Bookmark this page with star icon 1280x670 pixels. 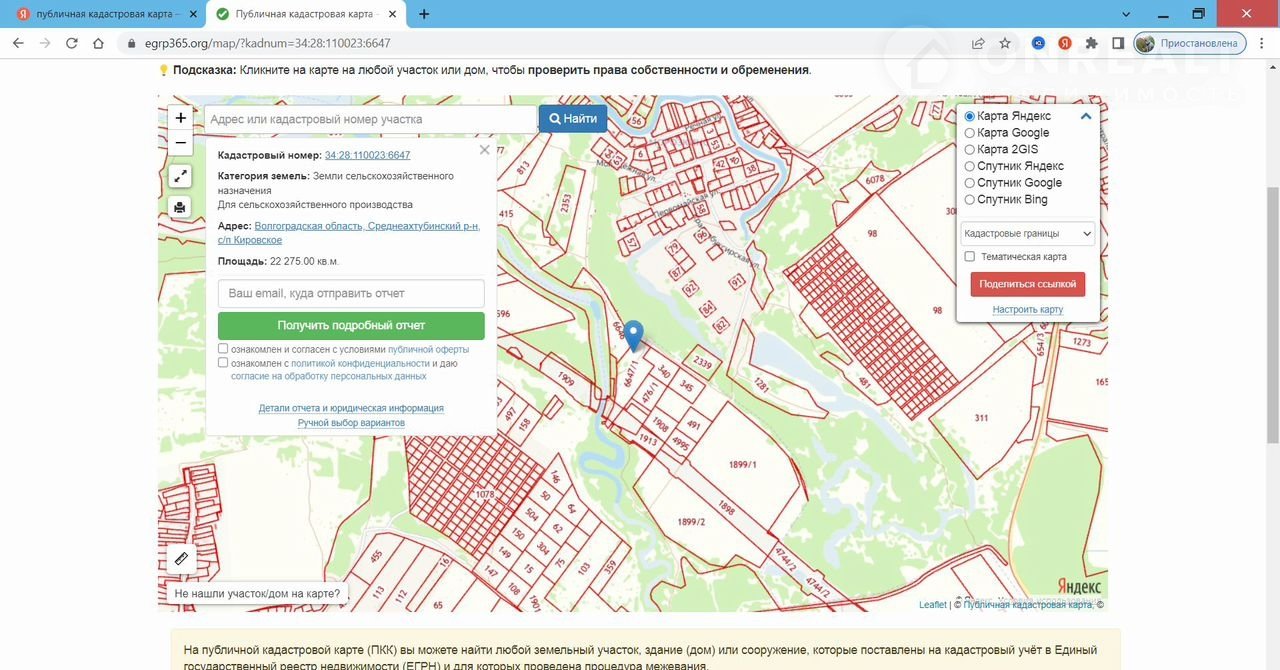click(1005, 43)
